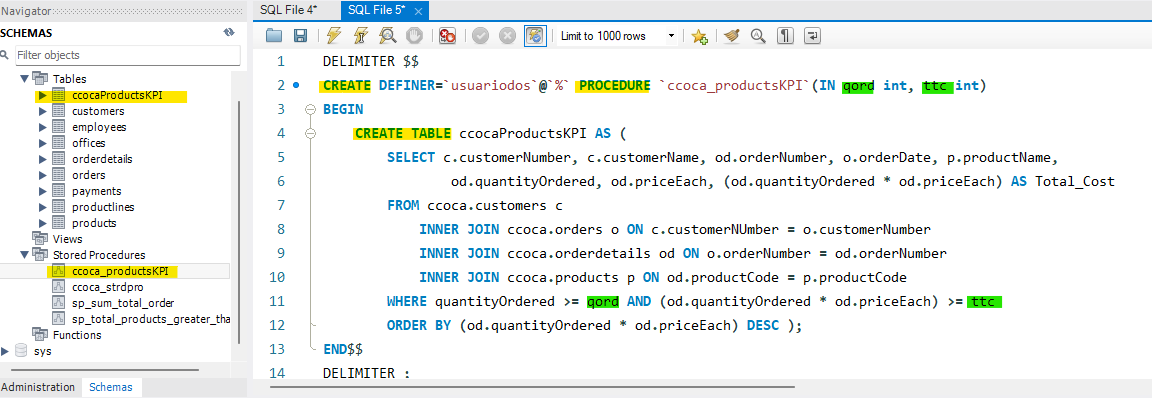Open the Limit to 1000 rows dropdown
The height and width of the screenshot is (398, 1152).
click(617, 35)
